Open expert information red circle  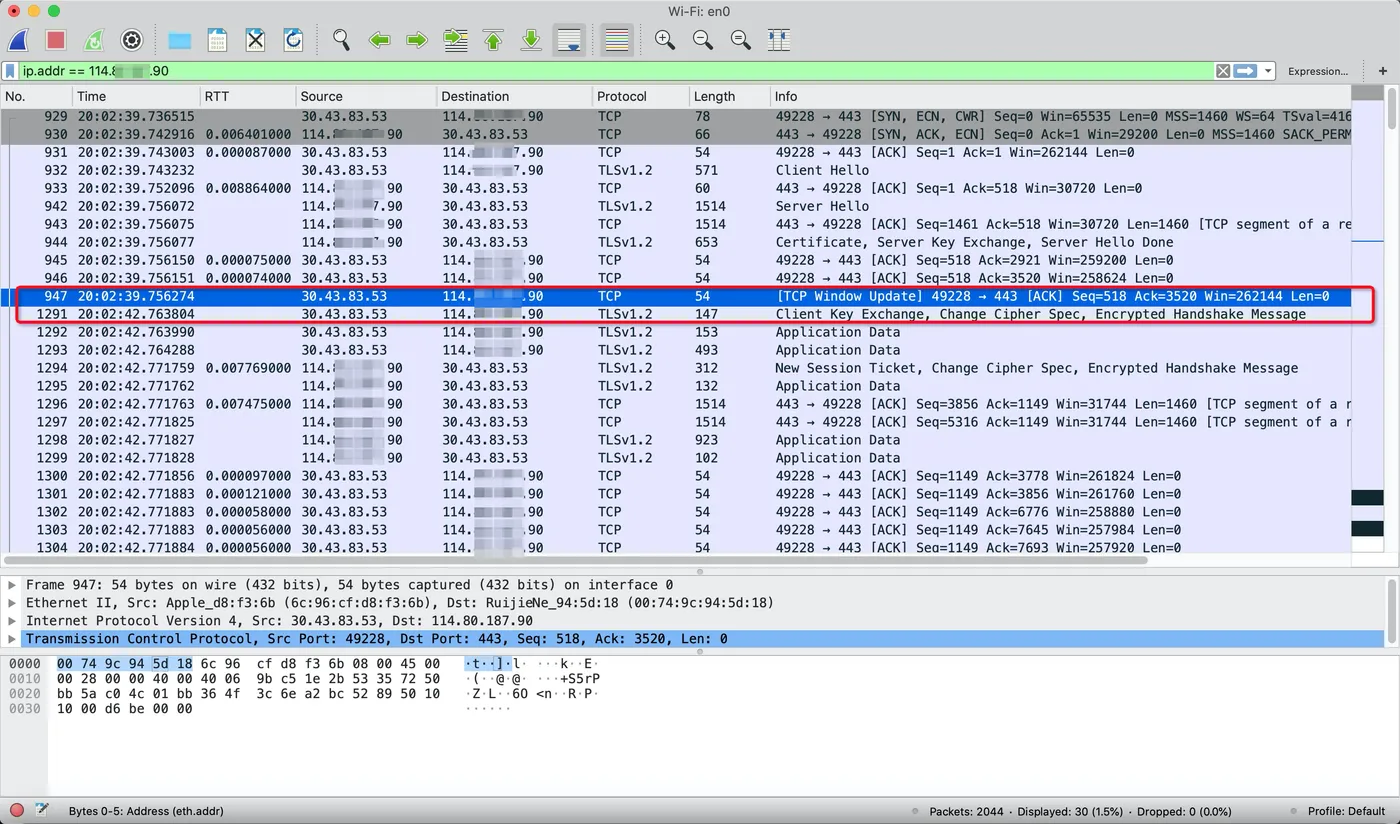(17, 810)
